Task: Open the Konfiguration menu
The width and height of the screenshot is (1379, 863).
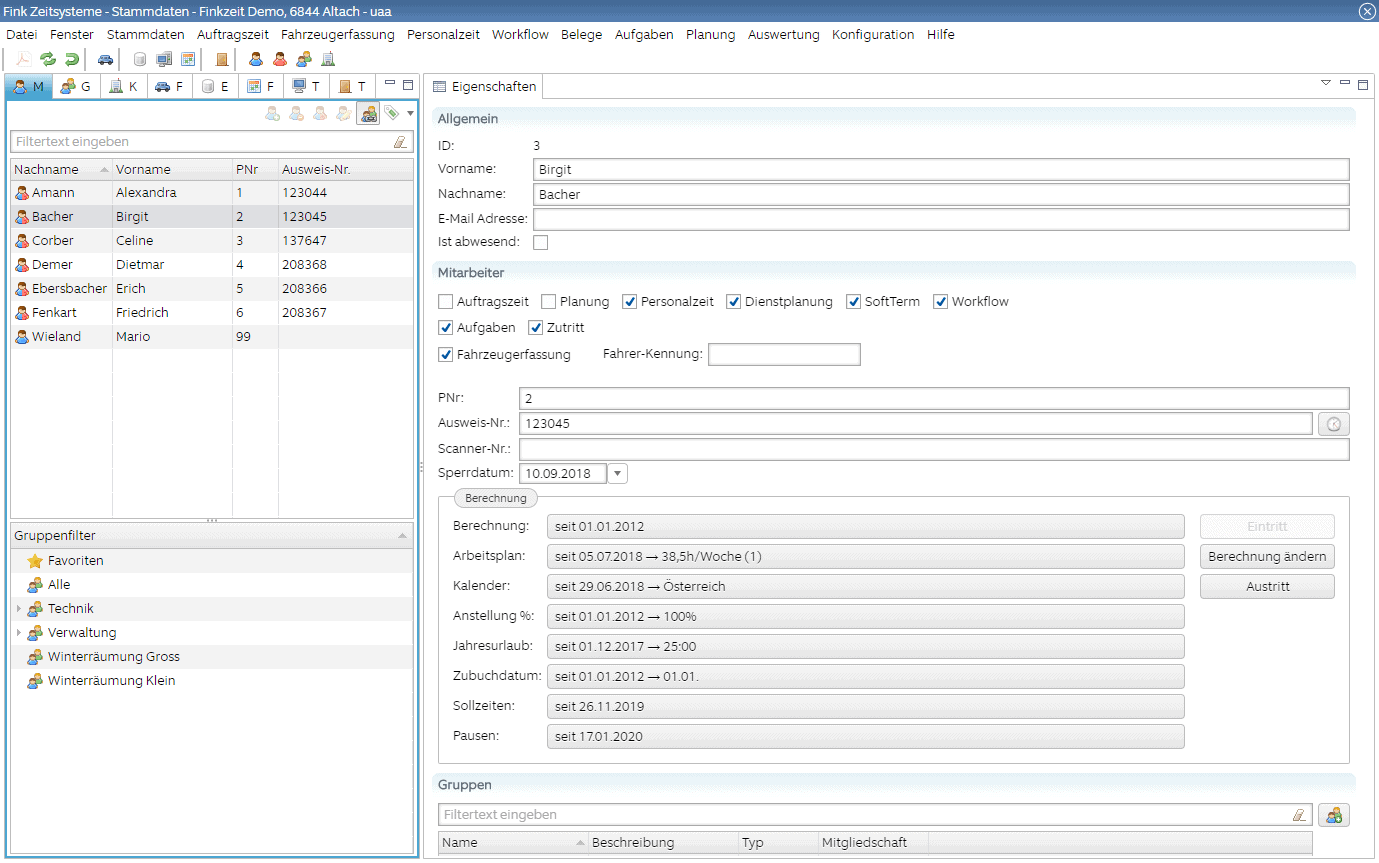Action: [872, 34]
